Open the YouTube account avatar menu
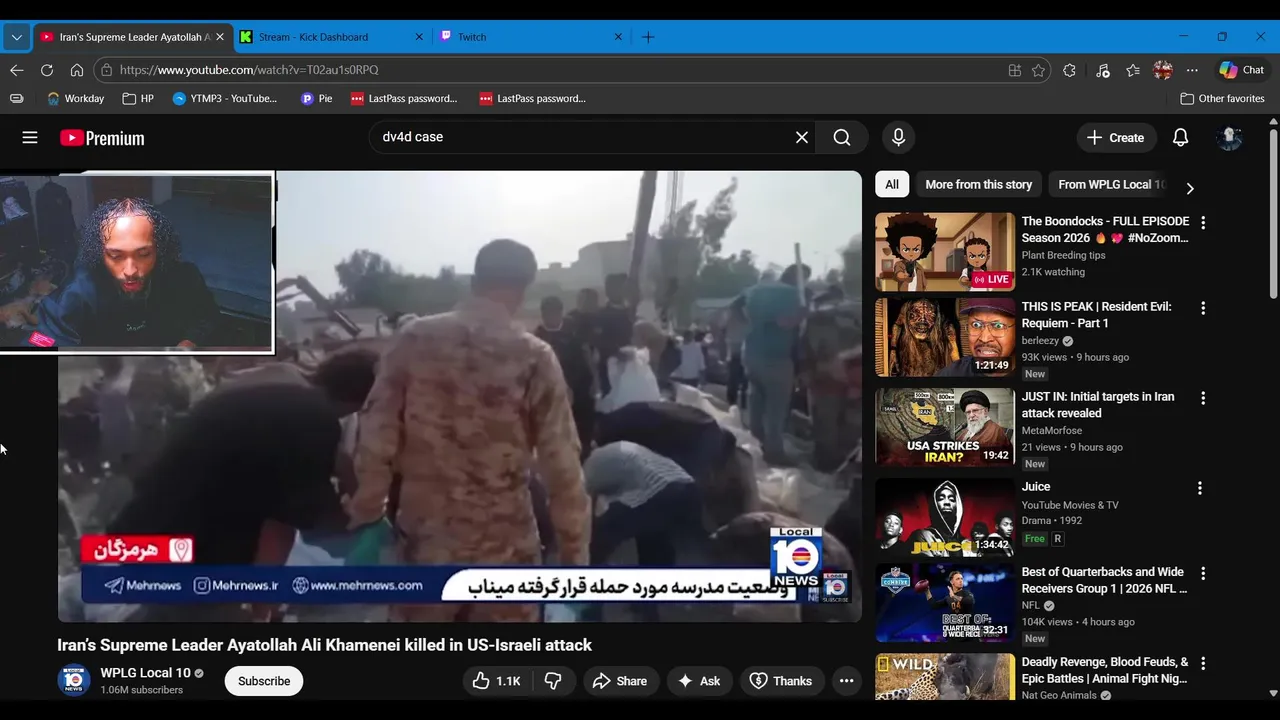 [x=1229, y=138]
